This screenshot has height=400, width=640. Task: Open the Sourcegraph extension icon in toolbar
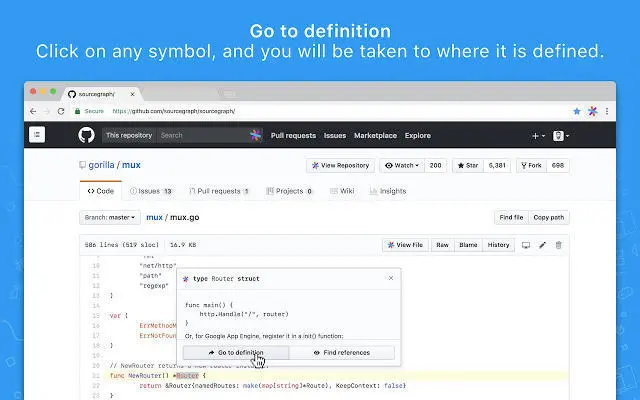(x=593, y=111)
